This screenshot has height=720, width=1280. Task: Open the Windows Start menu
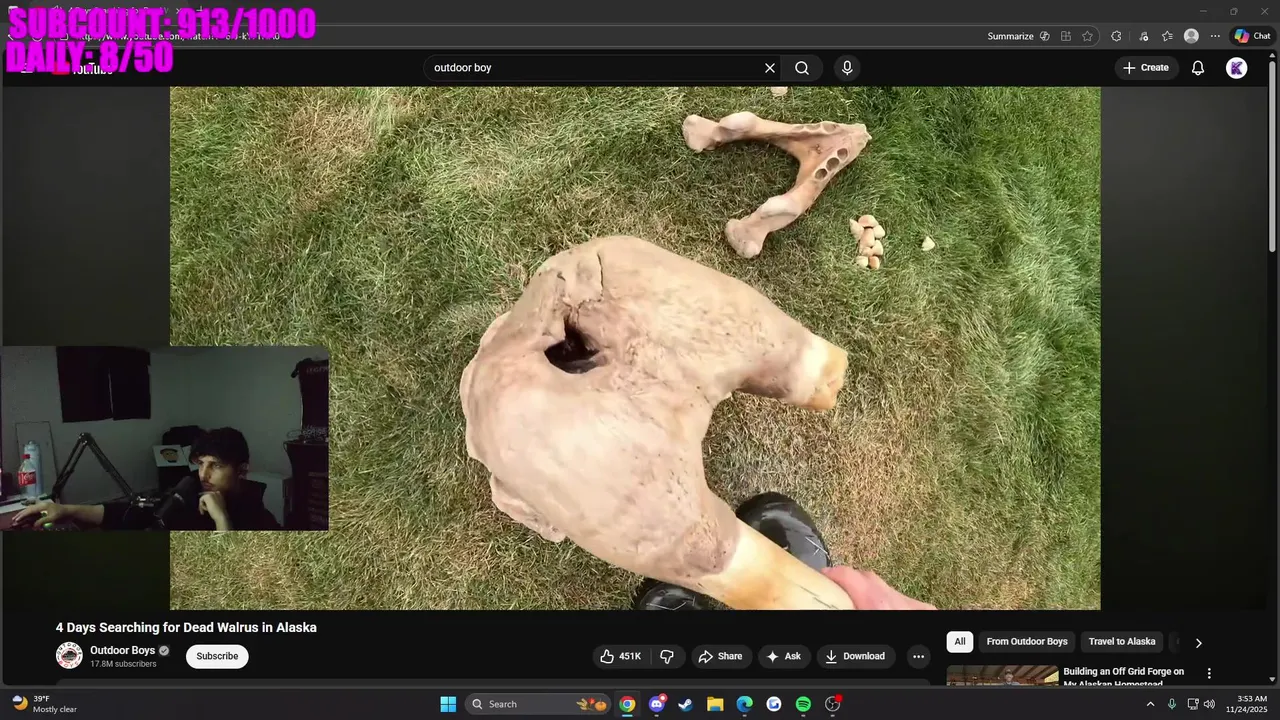pos(448,704)
